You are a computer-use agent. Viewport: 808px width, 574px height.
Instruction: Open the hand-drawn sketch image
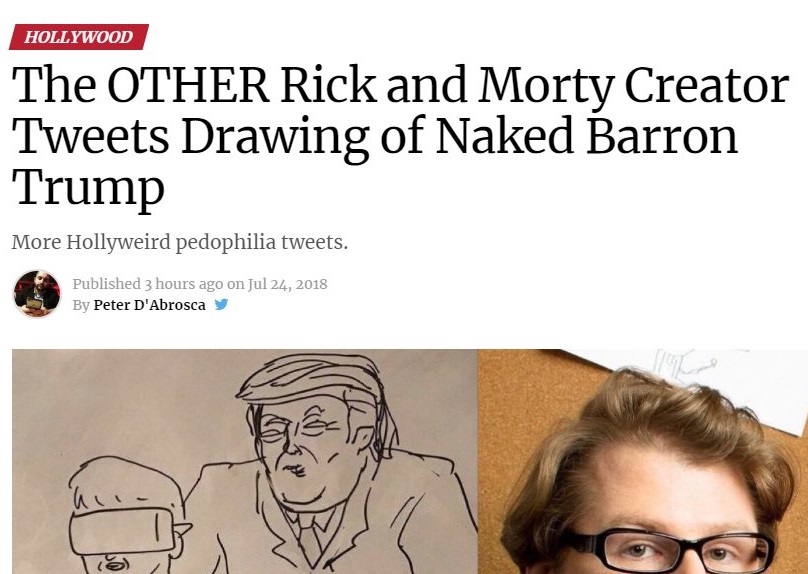click(244, 461)
